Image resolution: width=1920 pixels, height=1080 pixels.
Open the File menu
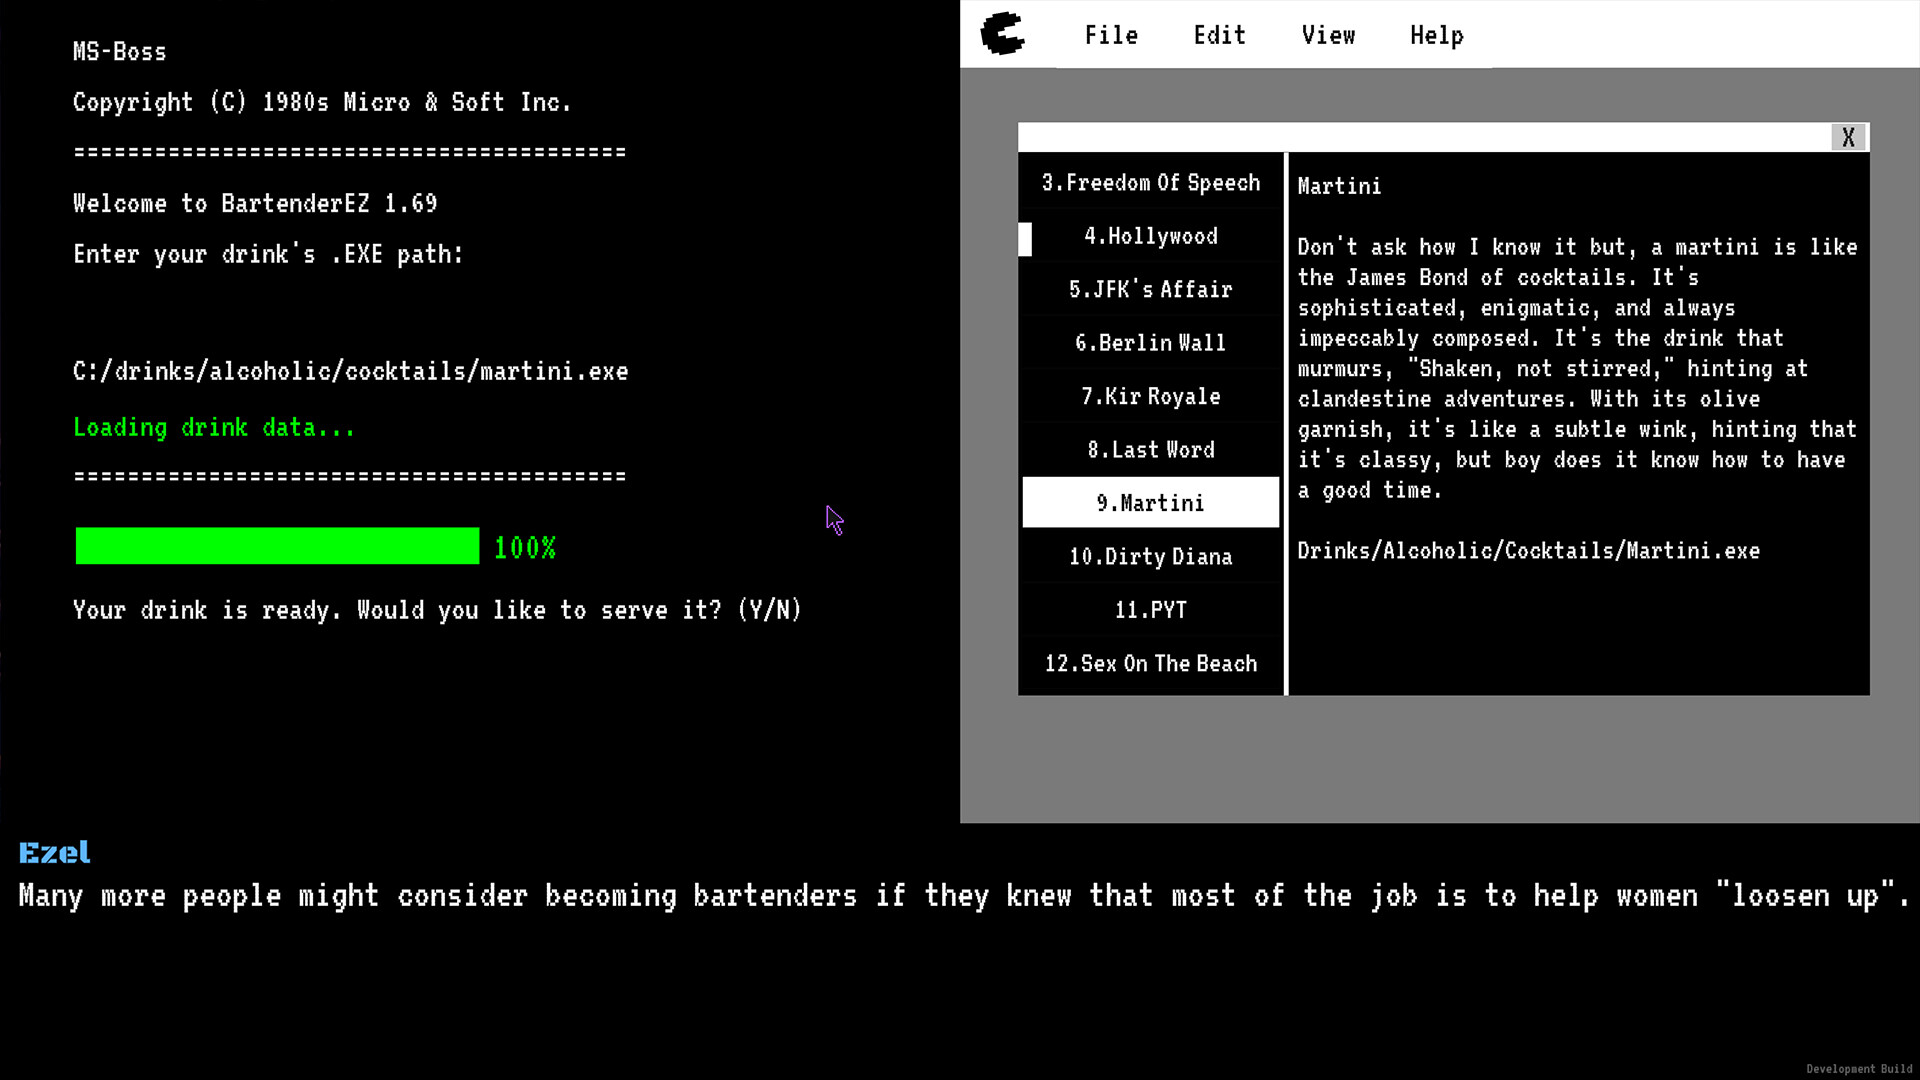tap(1111, 34)
